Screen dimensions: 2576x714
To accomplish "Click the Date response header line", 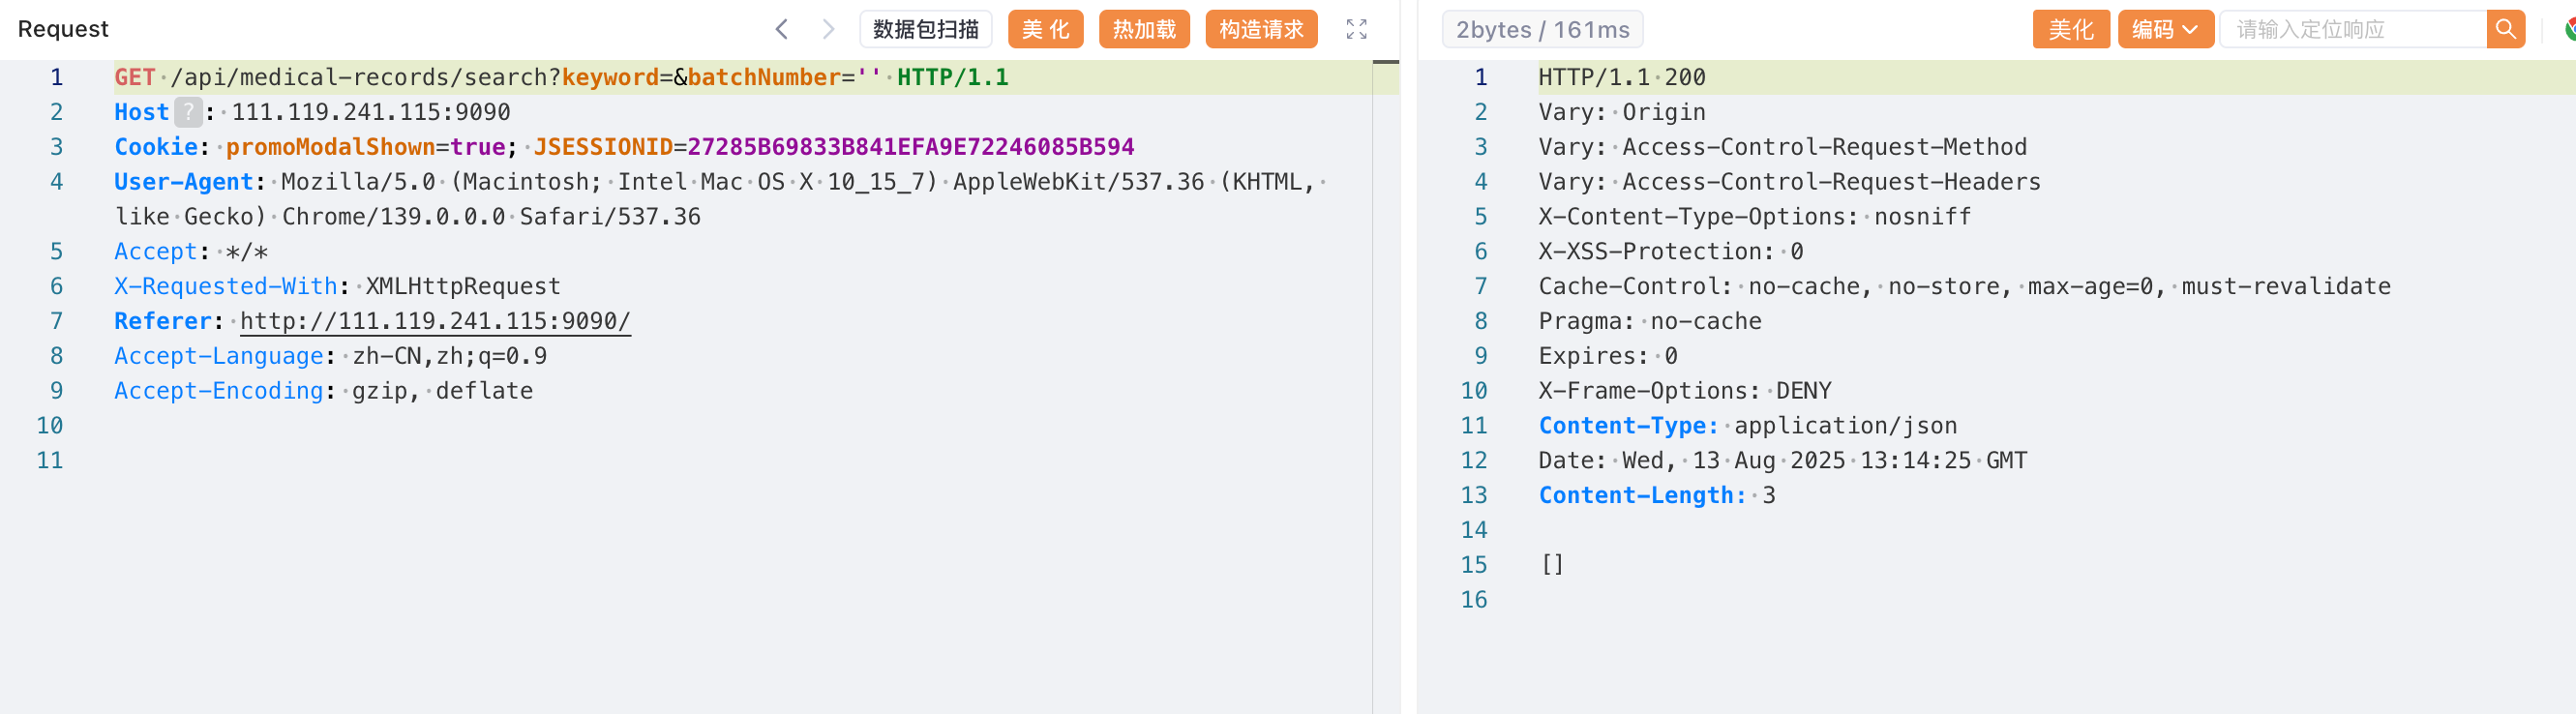I will click(x=1782, y=461).
